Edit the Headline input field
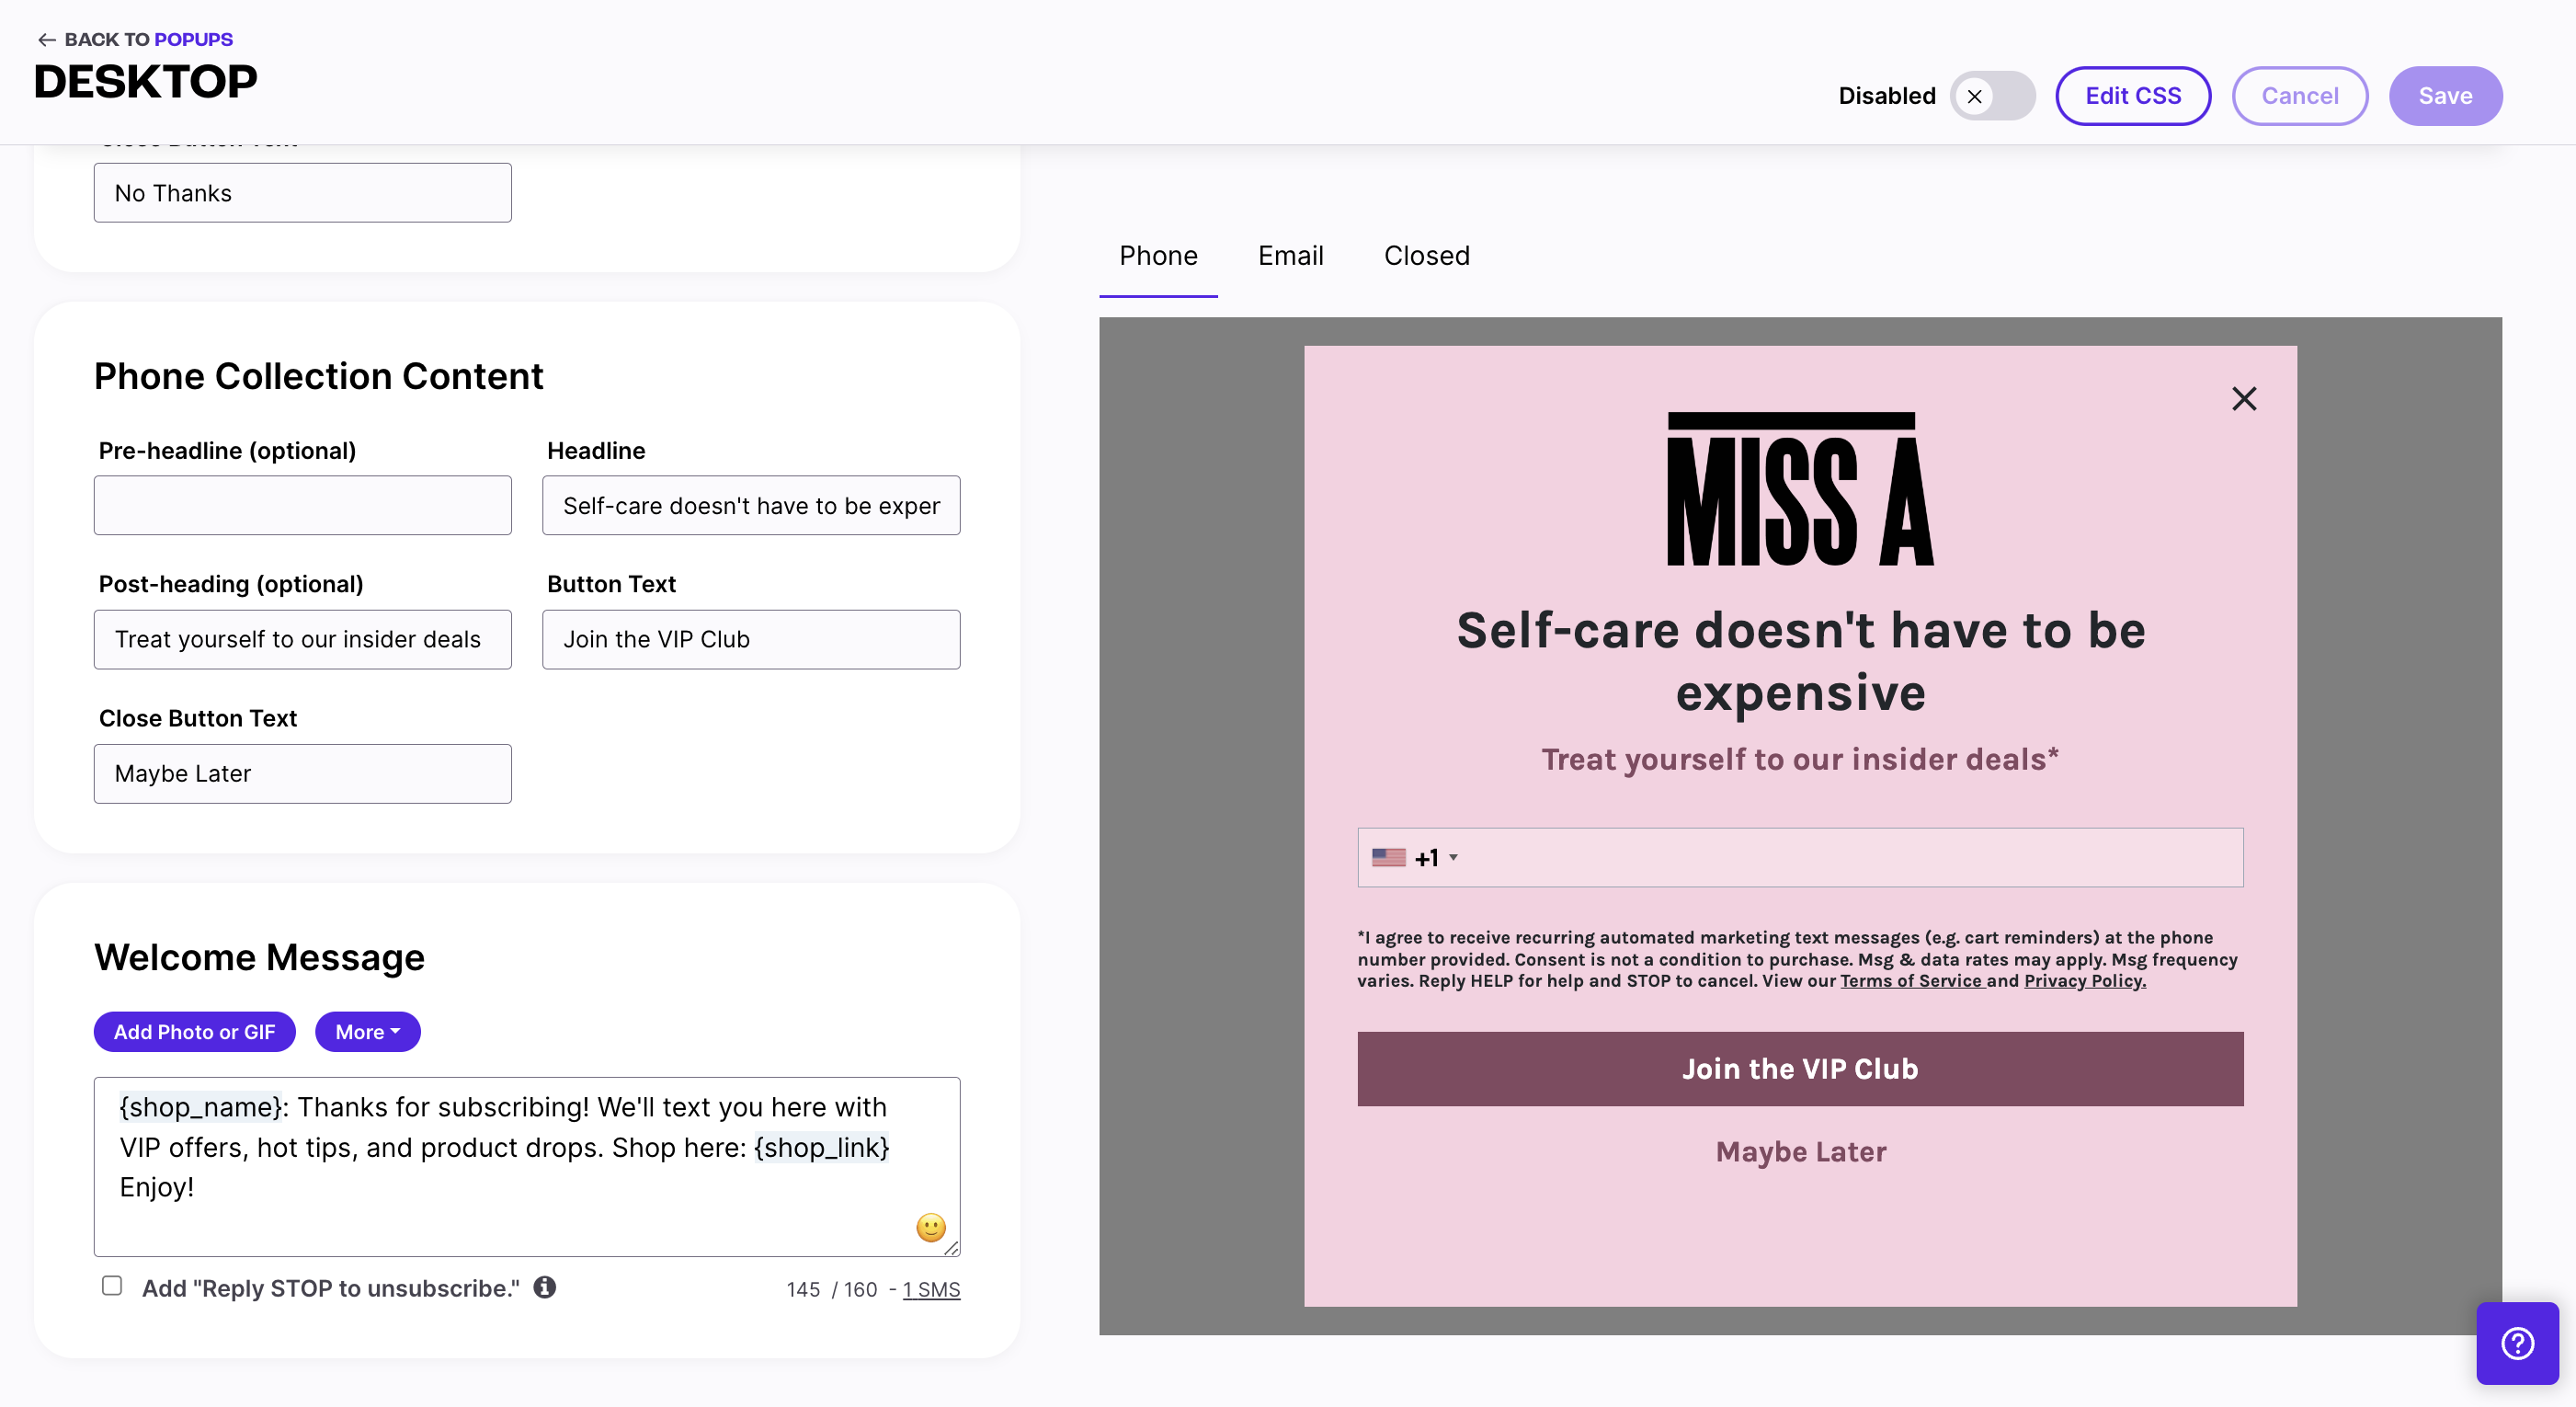2576x1407 pixels. pos(751,505)
